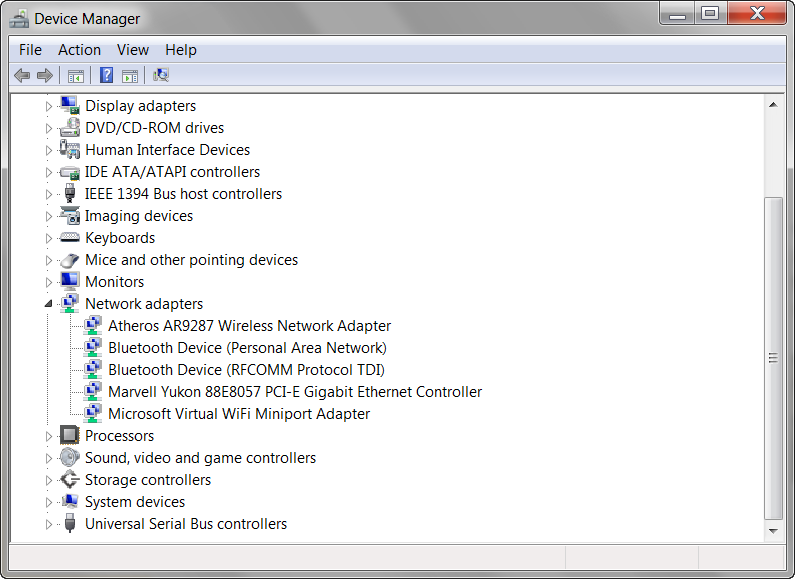Click the Display adapters icon

coord(69,105)
